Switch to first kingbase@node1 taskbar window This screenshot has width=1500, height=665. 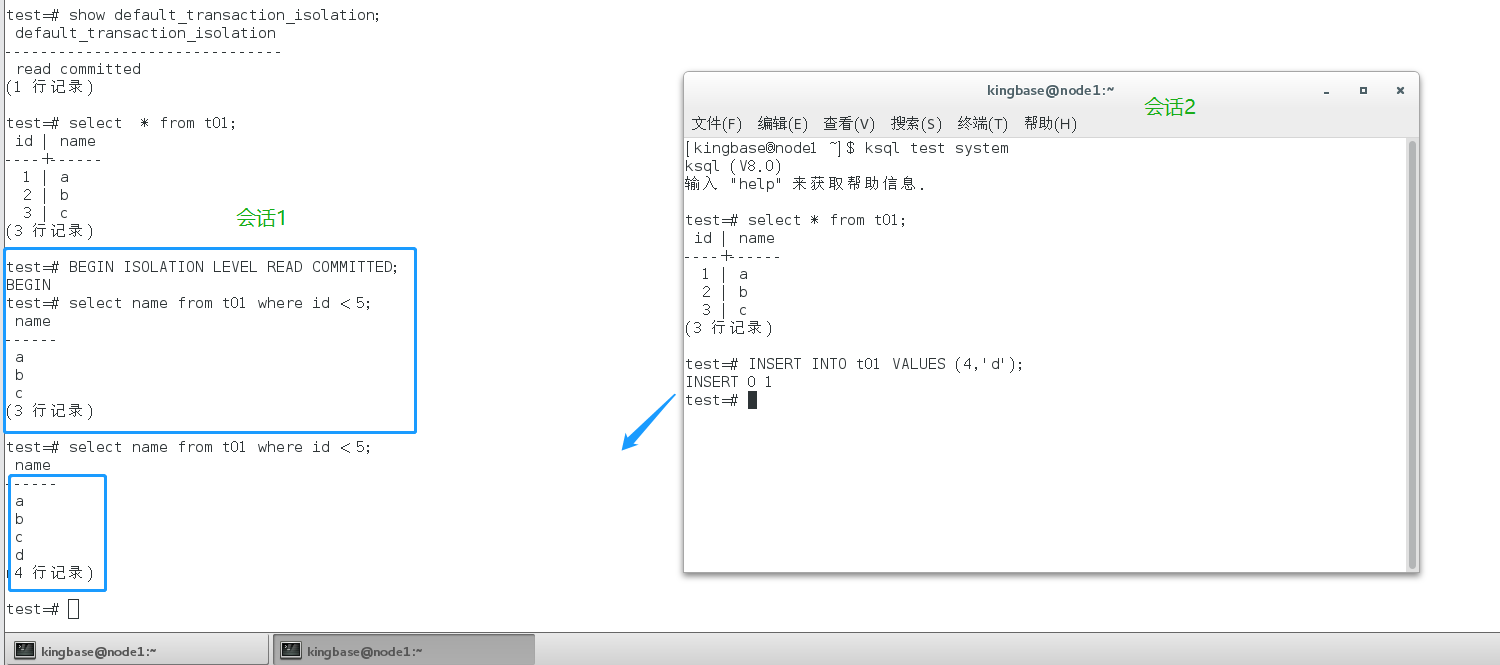(136, 651)
